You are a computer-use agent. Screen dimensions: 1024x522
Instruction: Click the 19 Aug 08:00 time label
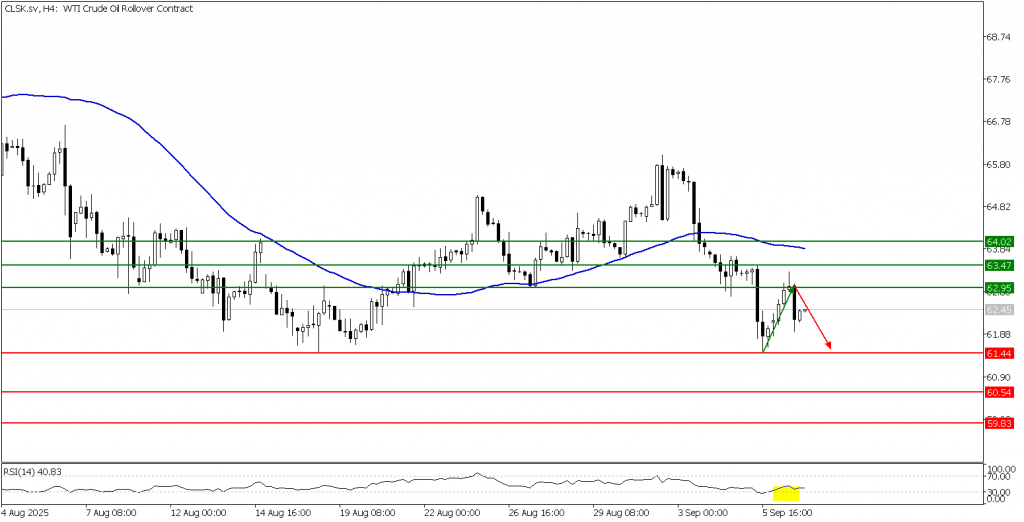click(x=368, y=513)
